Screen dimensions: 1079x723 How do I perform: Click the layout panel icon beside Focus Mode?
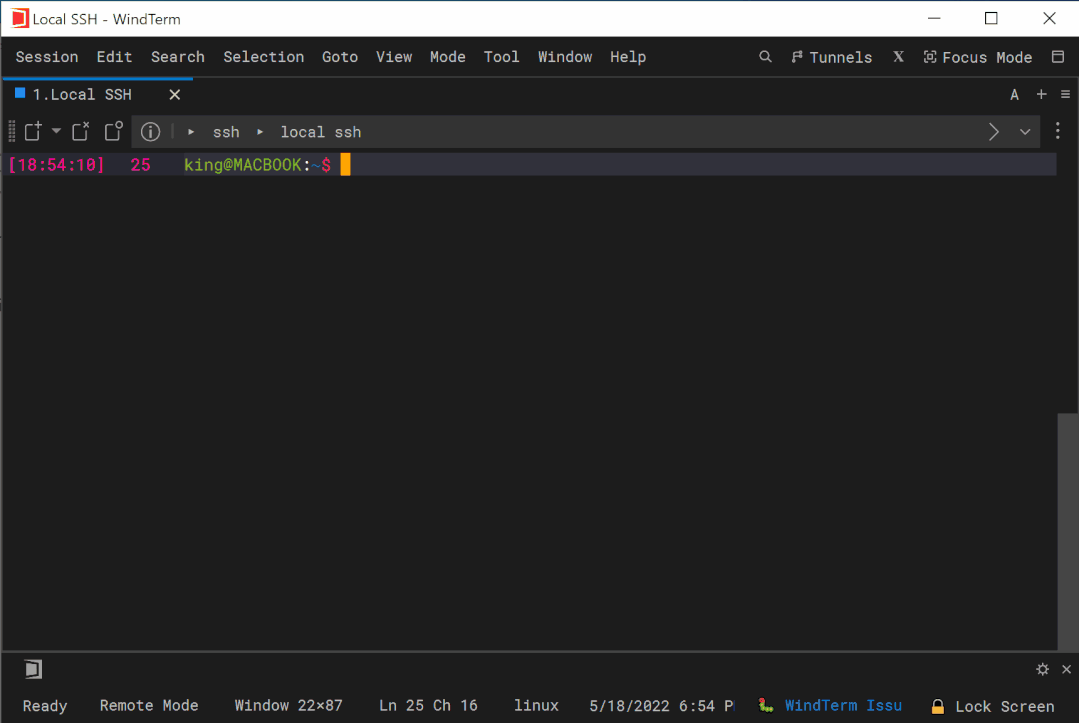click(1058, 57)
